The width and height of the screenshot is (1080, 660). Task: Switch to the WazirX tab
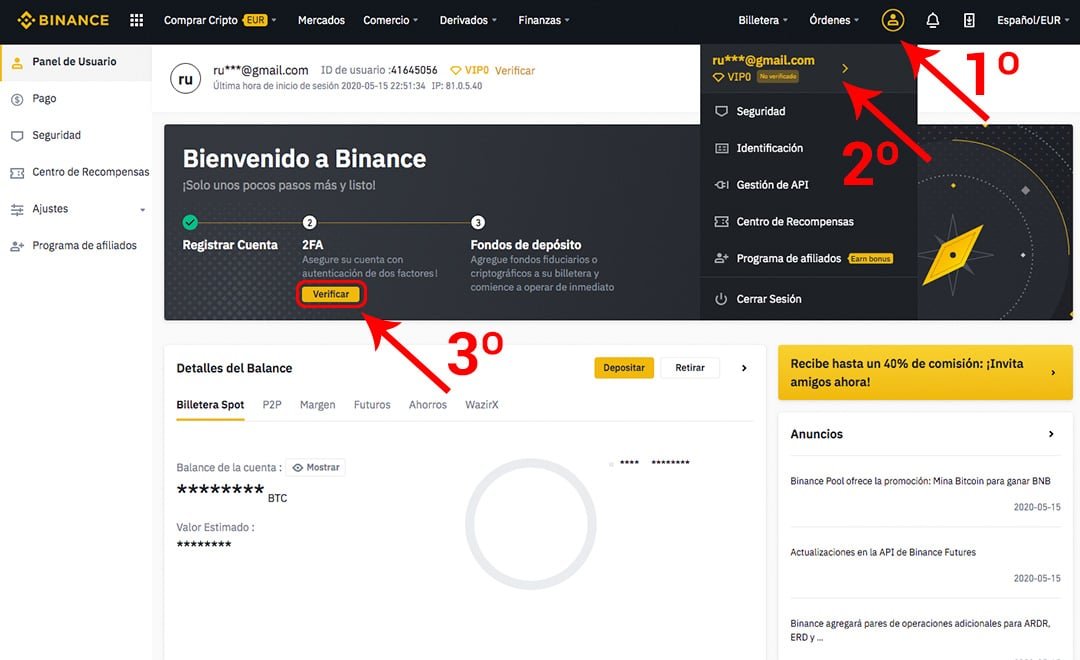click(481, 405)
